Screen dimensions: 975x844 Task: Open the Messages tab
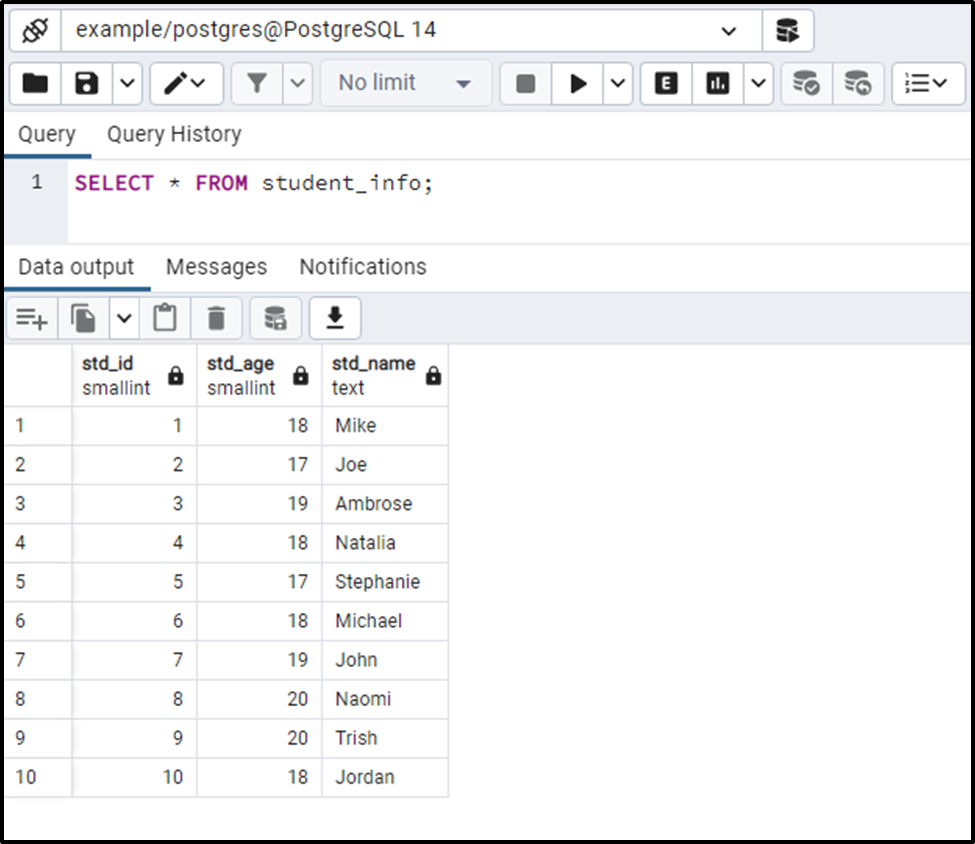(x=216, y=267)
